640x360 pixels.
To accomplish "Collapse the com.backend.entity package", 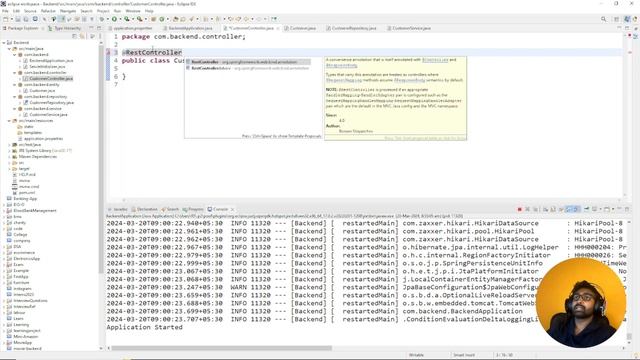I will [x=15, y=84].
